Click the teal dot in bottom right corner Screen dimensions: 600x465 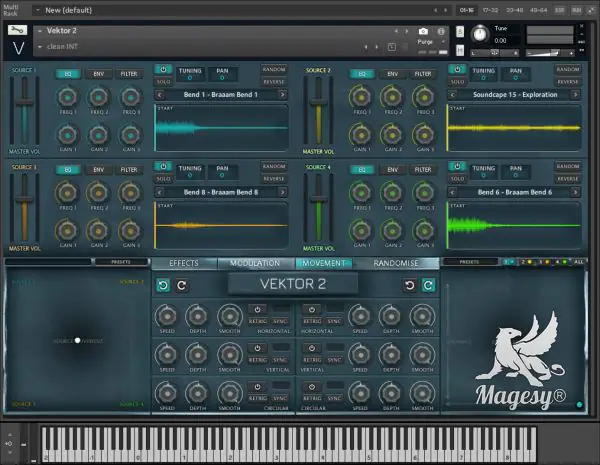(x=579, y=405)
